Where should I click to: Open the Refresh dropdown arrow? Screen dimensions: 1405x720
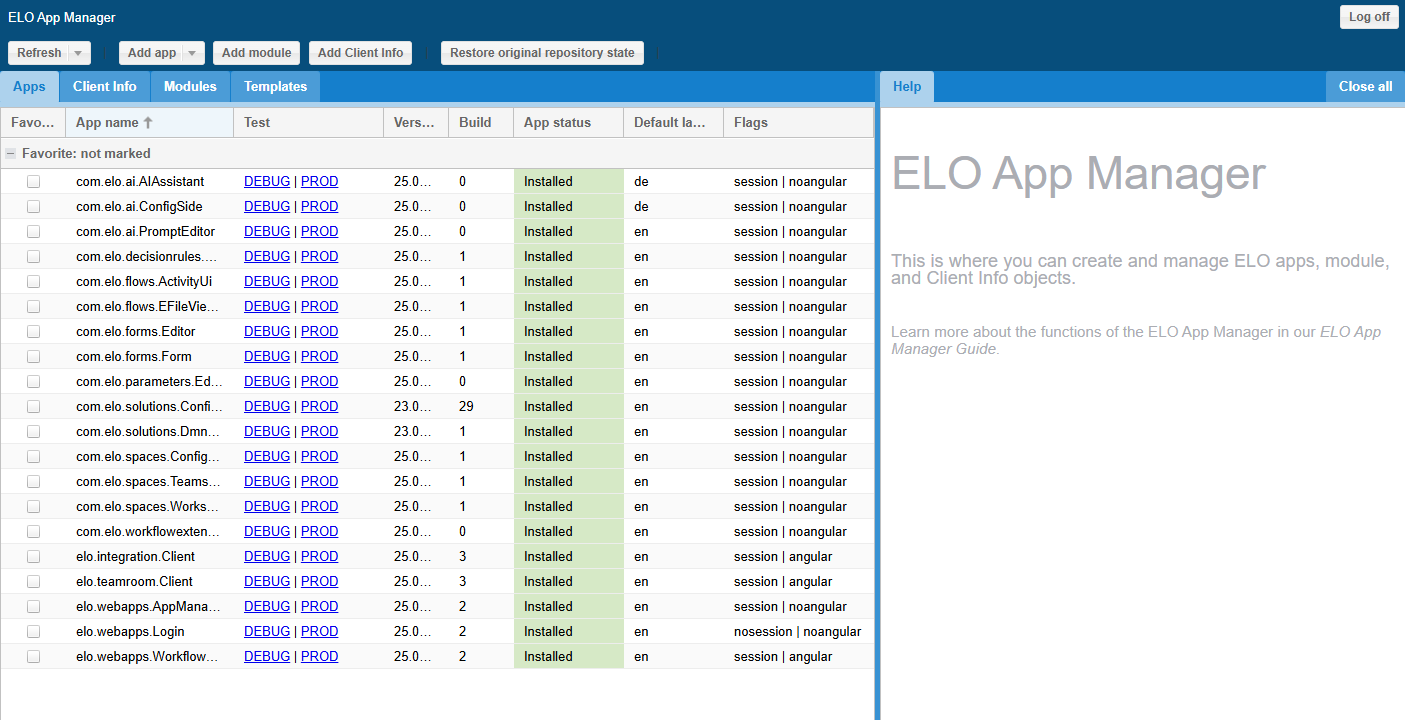(79, 53)
